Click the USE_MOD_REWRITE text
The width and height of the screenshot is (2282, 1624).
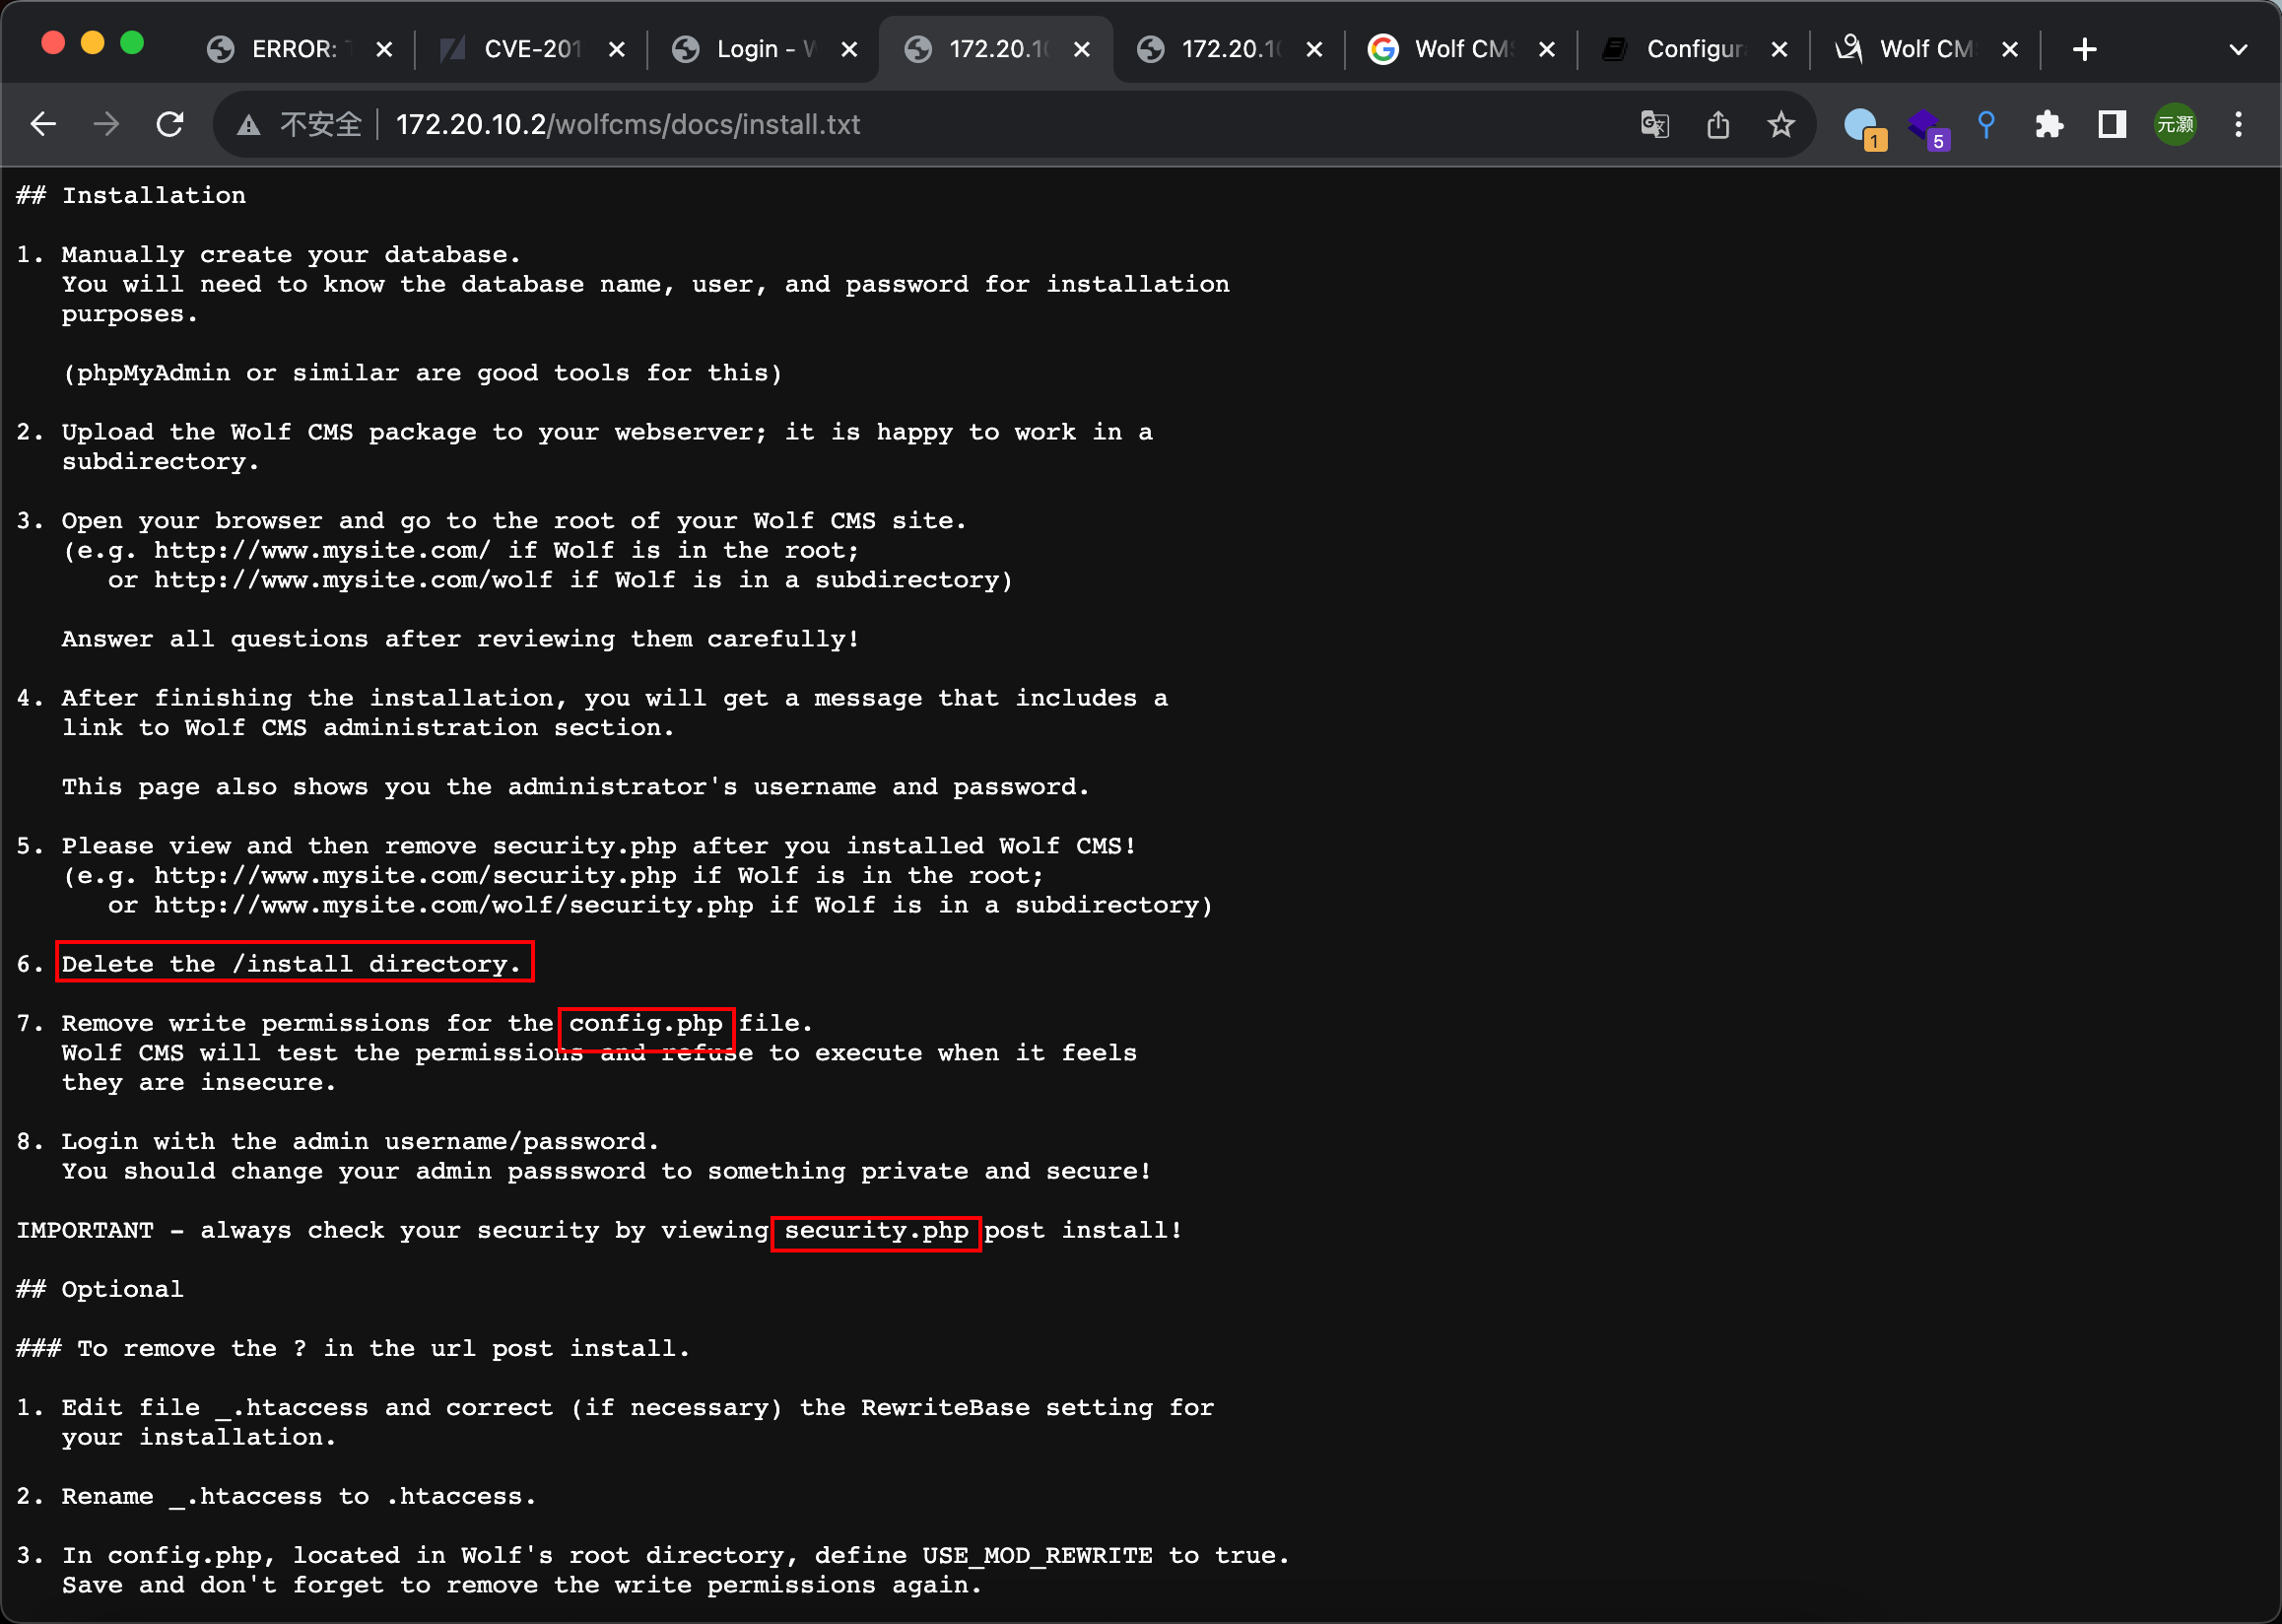tap(1037, 1555)
